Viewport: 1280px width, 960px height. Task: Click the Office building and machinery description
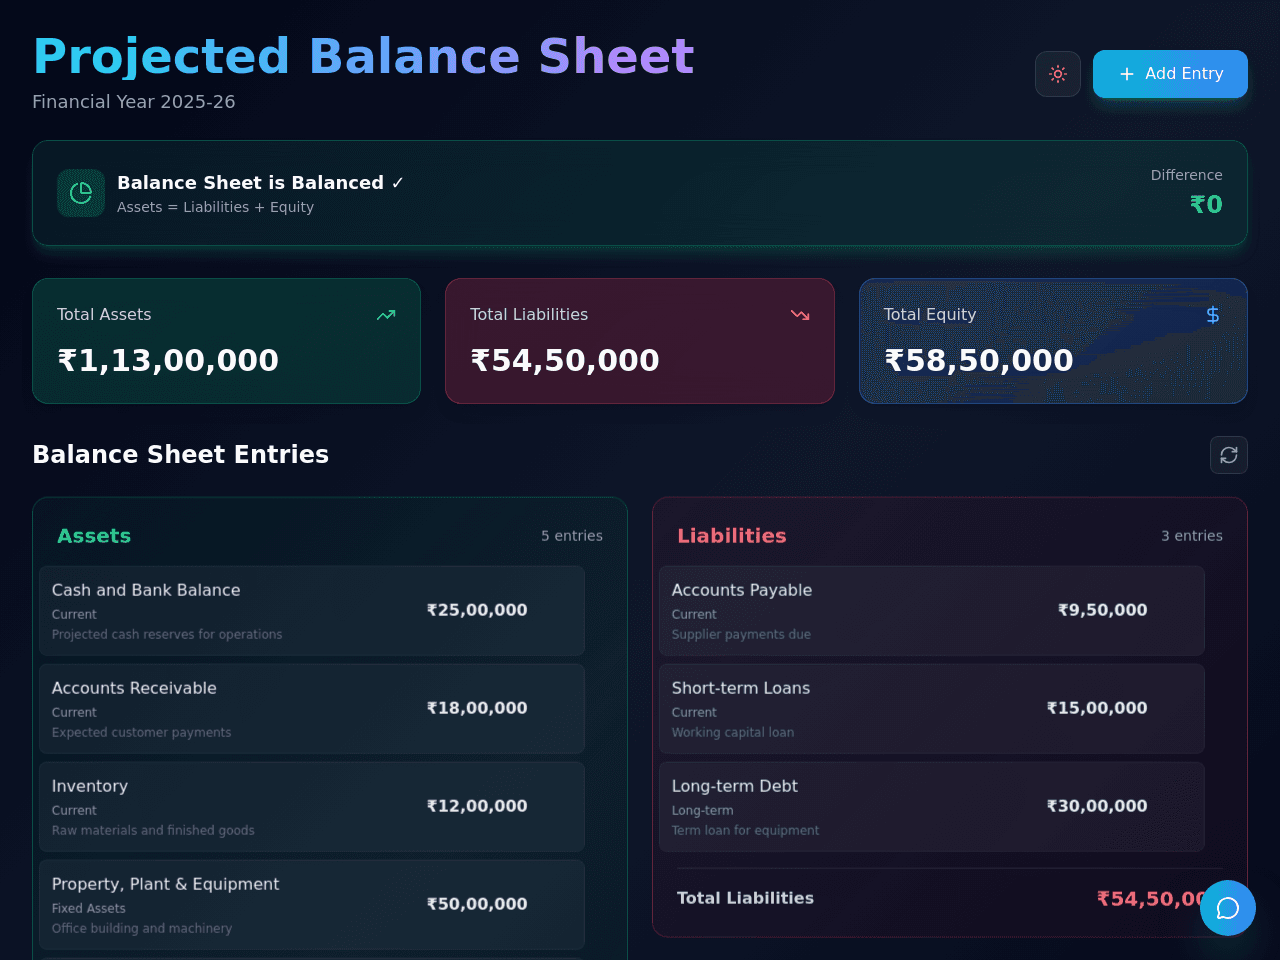142,928
